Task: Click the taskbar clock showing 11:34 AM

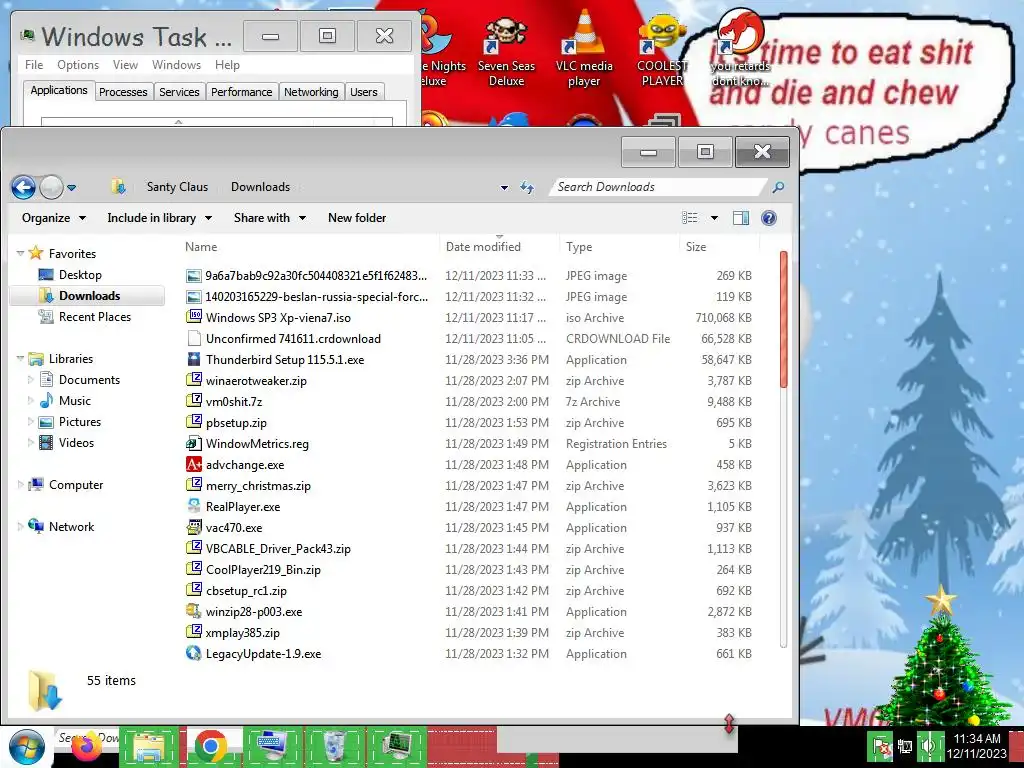Action: tap(977, 746)
